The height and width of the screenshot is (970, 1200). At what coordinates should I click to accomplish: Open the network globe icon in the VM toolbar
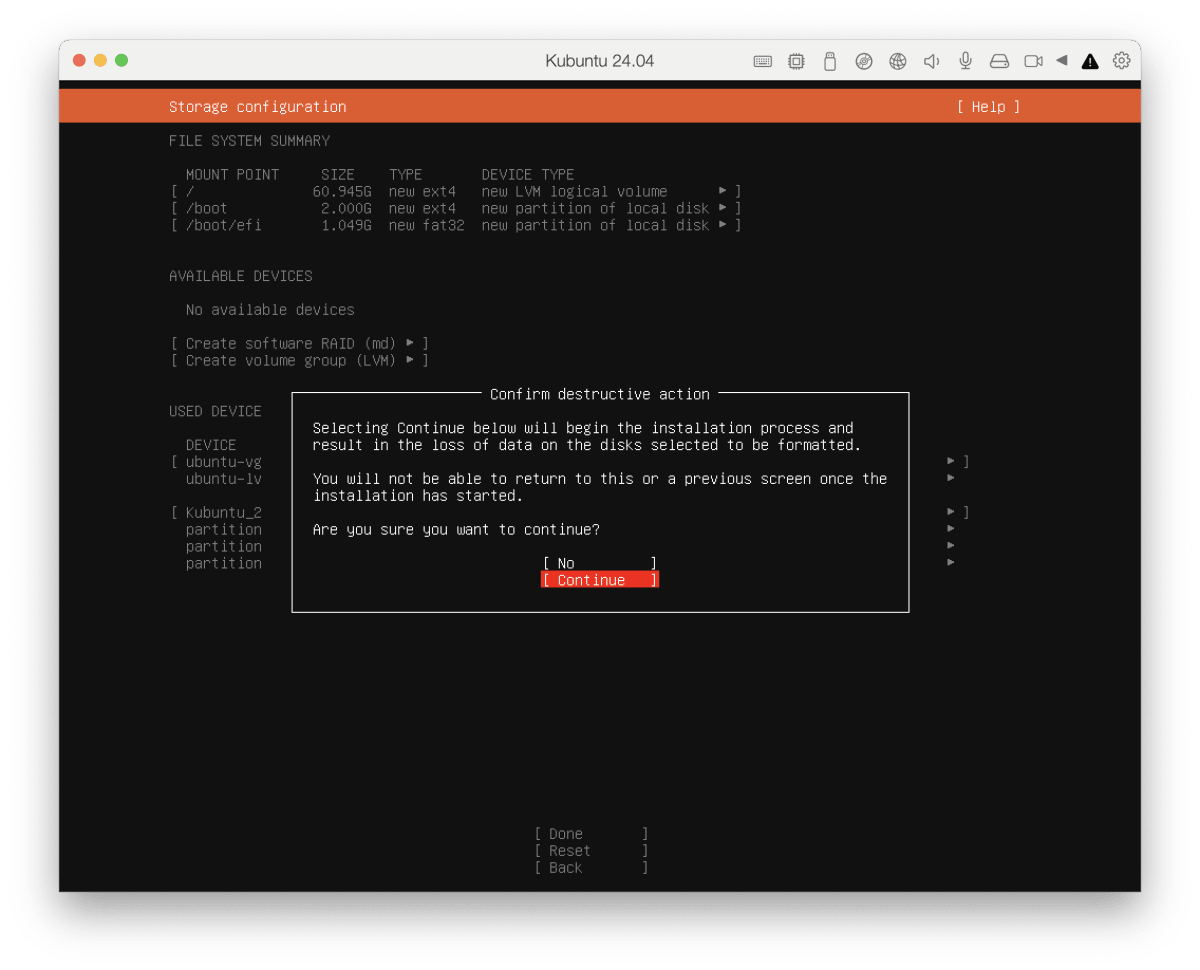pyautogui.click(x=898, y=61)
